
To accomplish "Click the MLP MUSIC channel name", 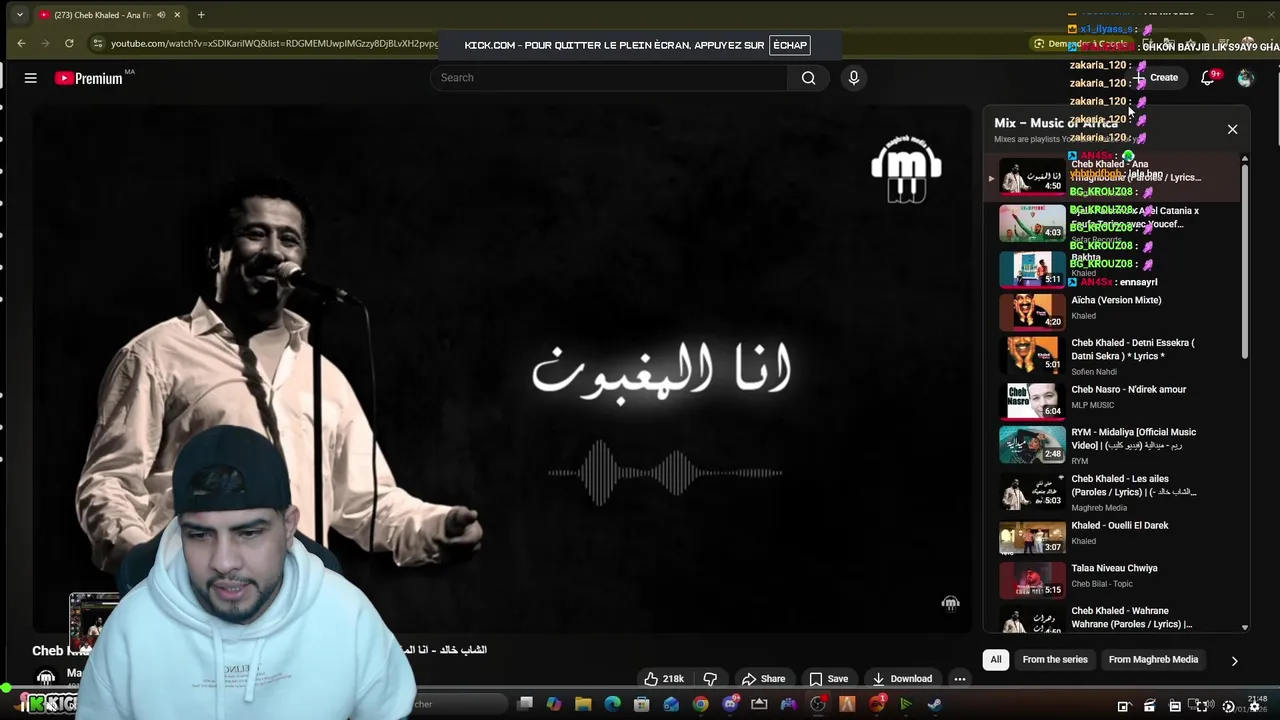I will pos(1092,406).
